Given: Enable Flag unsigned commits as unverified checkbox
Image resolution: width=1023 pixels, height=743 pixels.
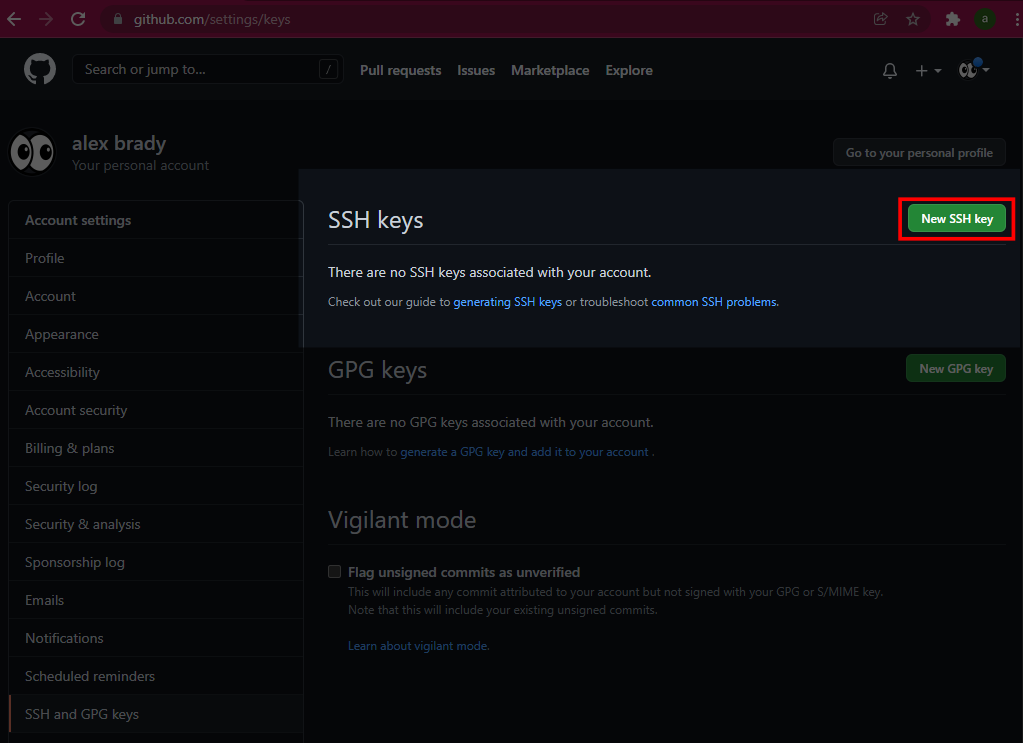Looking at the screenshot, I should [x=334, y=571].
